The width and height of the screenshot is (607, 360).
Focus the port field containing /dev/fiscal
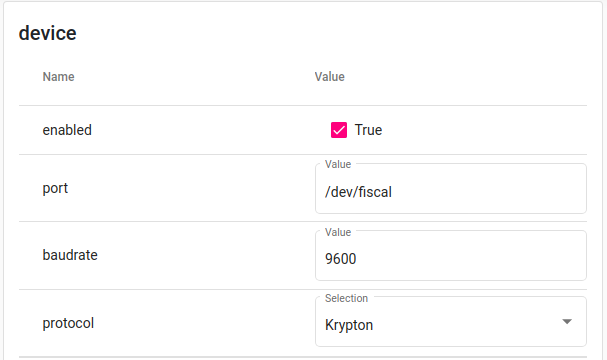451,189
